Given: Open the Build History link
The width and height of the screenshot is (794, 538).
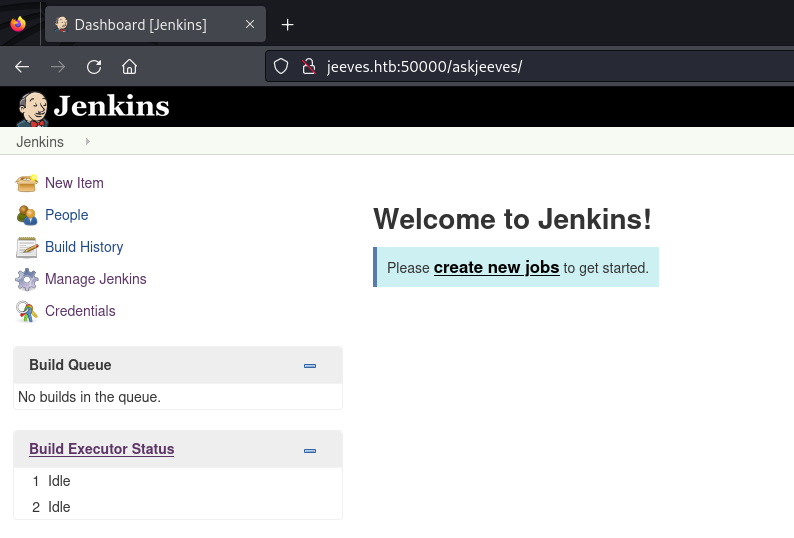Looking at the screenshot, I should [x=84, y=247].
